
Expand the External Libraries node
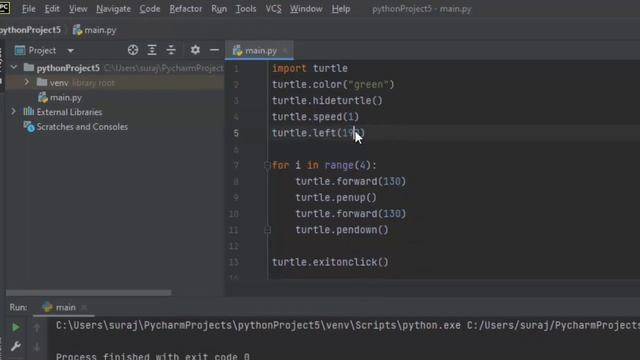tap(13, 111)
